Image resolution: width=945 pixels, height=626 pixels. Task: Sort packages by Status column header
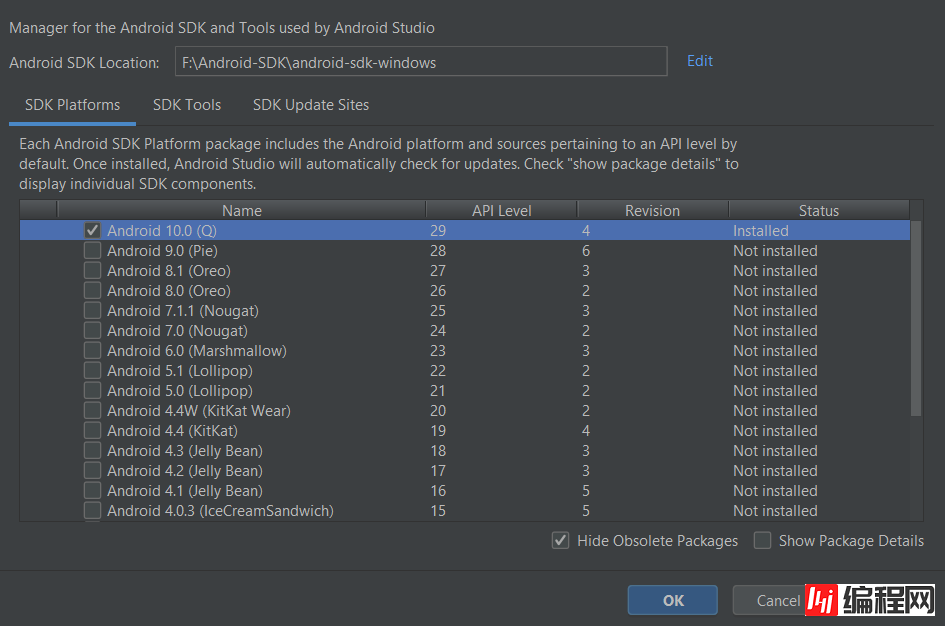click(818, 211)
